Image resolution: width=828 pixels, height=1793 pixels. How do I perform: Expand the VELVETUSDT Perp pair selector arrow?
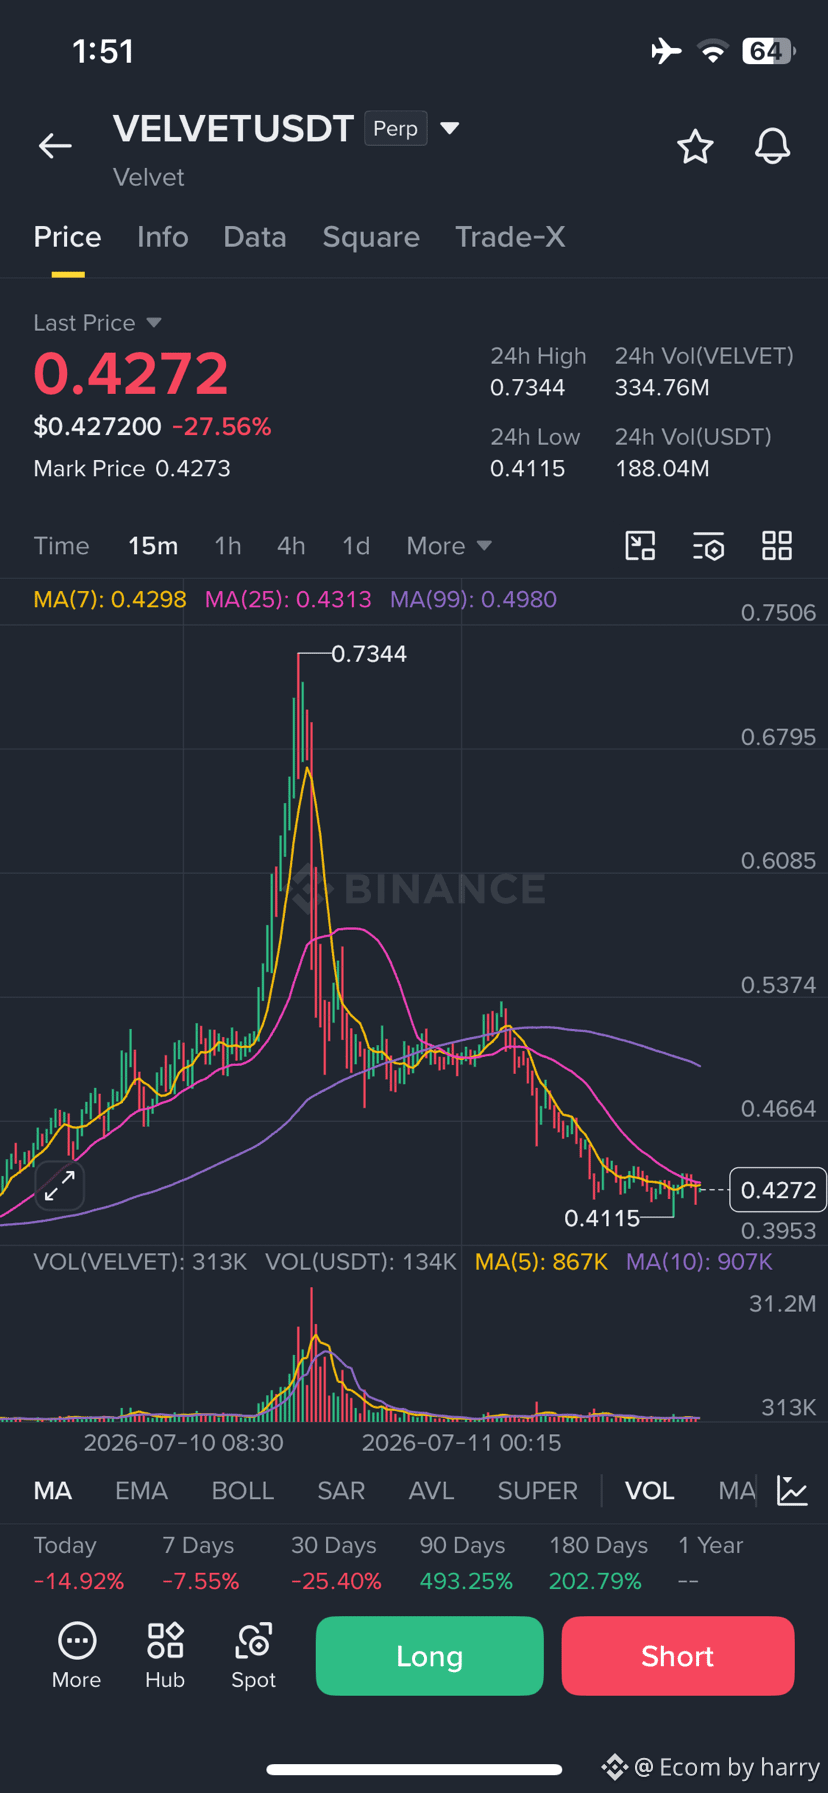point(450,128)
